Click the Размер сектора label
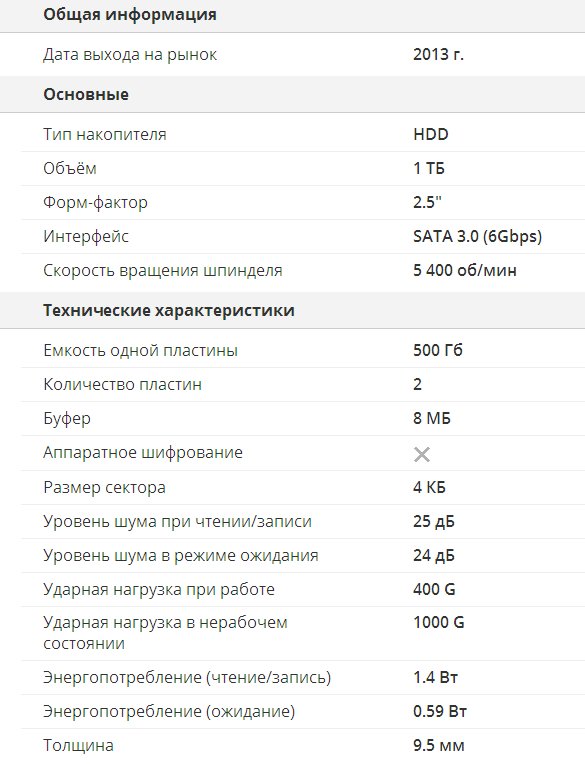The image size is (585, 764). [x=104, y=487]
